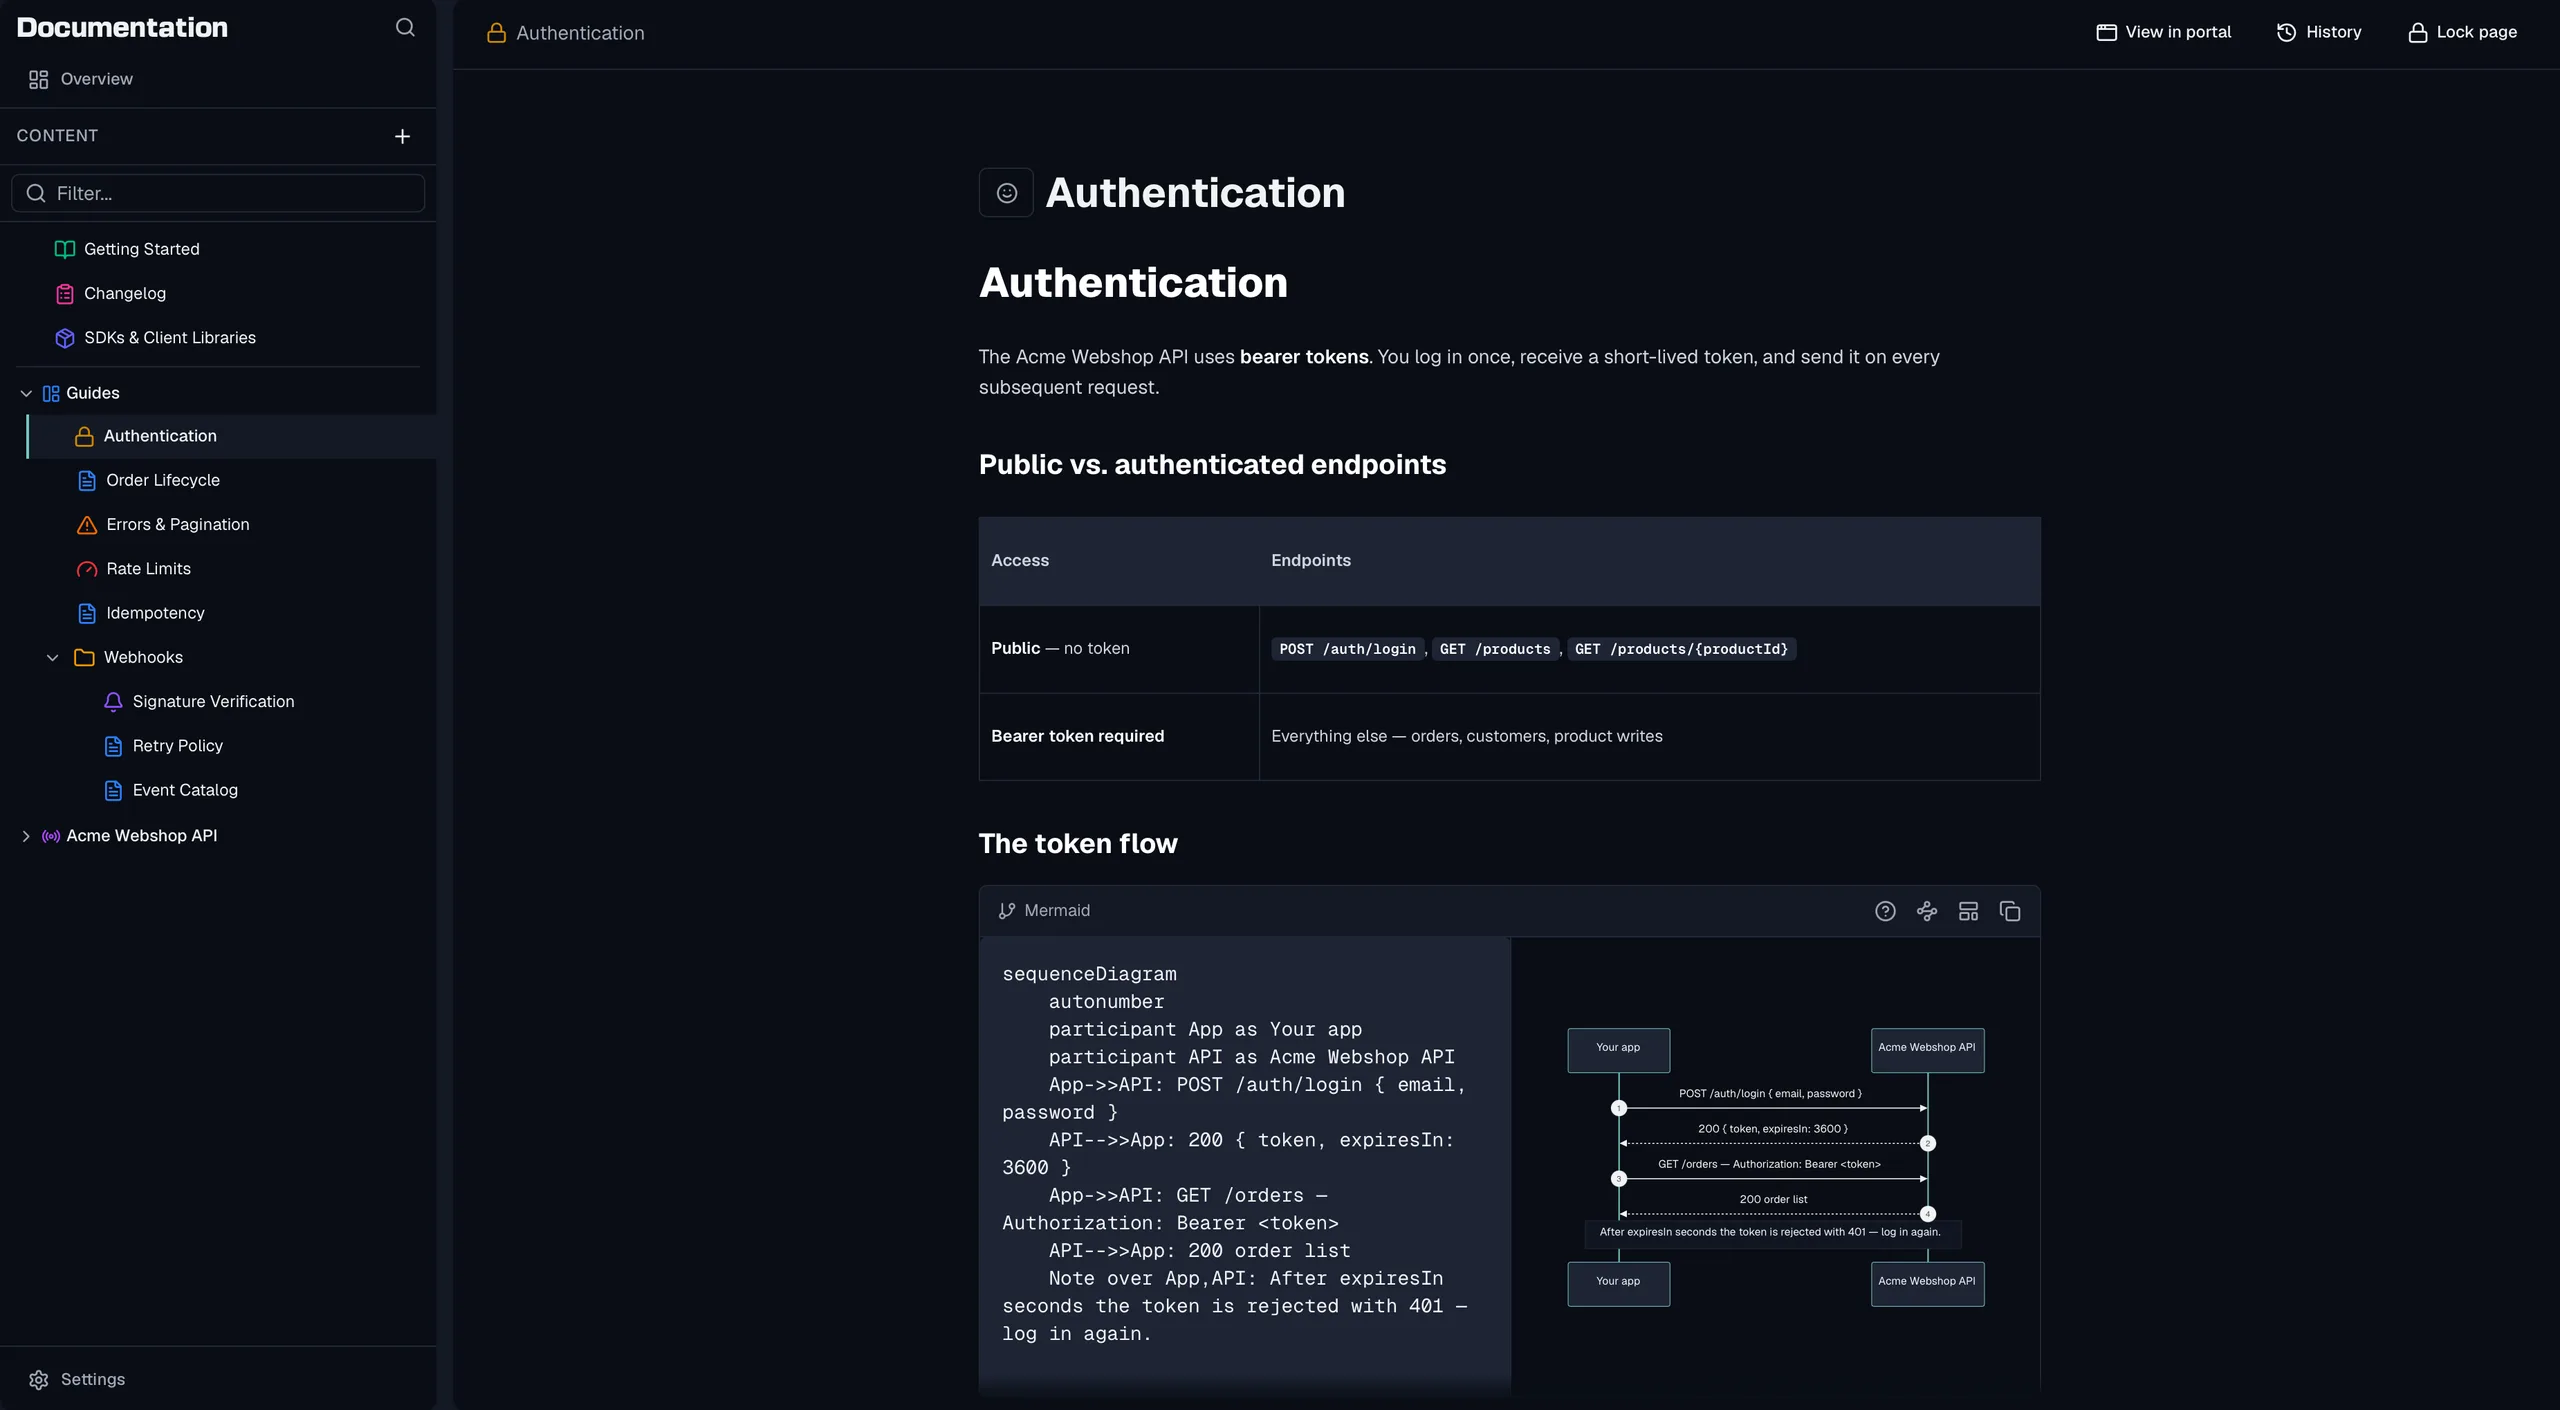2560x1410 pixels.
Task: Copy the Mermaid code block
Action: click(x=2010, y=911)
